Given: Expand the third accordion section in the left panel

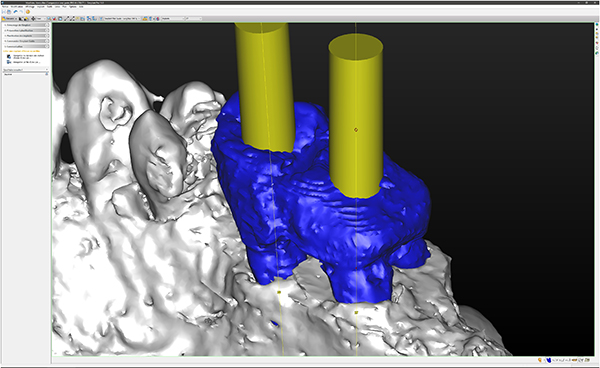Looking at the screenshot, I should 26,36.
